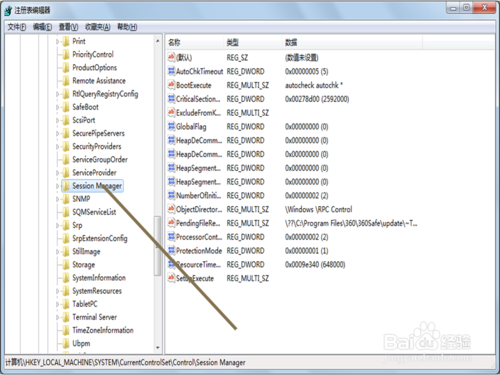Viewport: 500px width, 375px height.
Task: Click the folder icon beside SecurityProviders
Action: (x=66, y=146)
